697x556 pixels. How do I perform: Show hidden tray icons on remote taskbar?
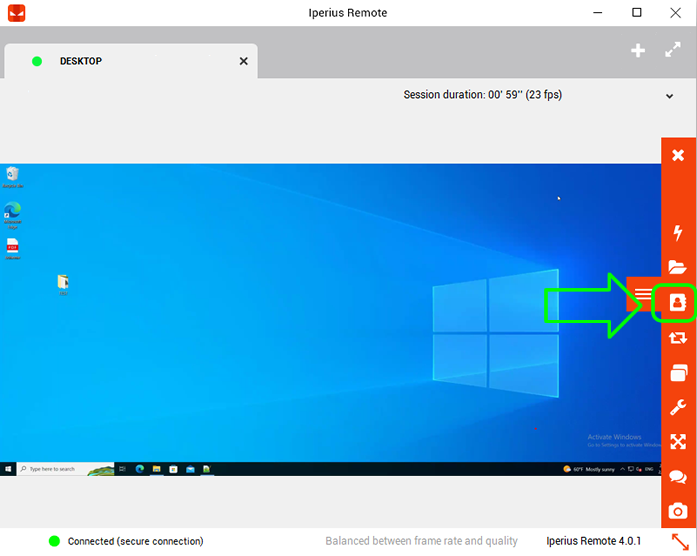click(x=623, y=469)
